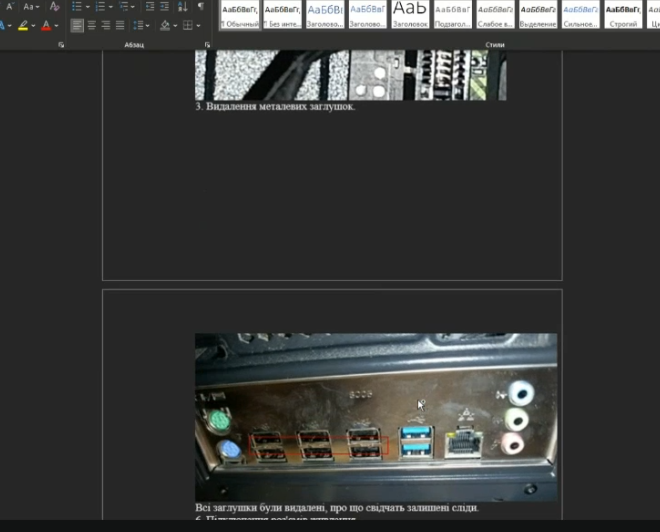This screenshot has width=660, height=532.
Task: Decrease the paragraph indent
Action: (150, 6)
